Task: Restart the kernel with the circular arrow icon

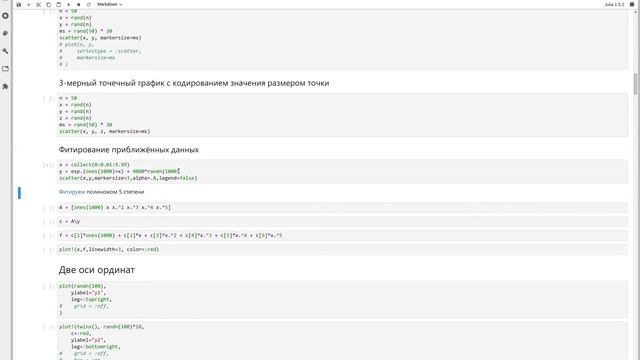Action: point(89,4)
